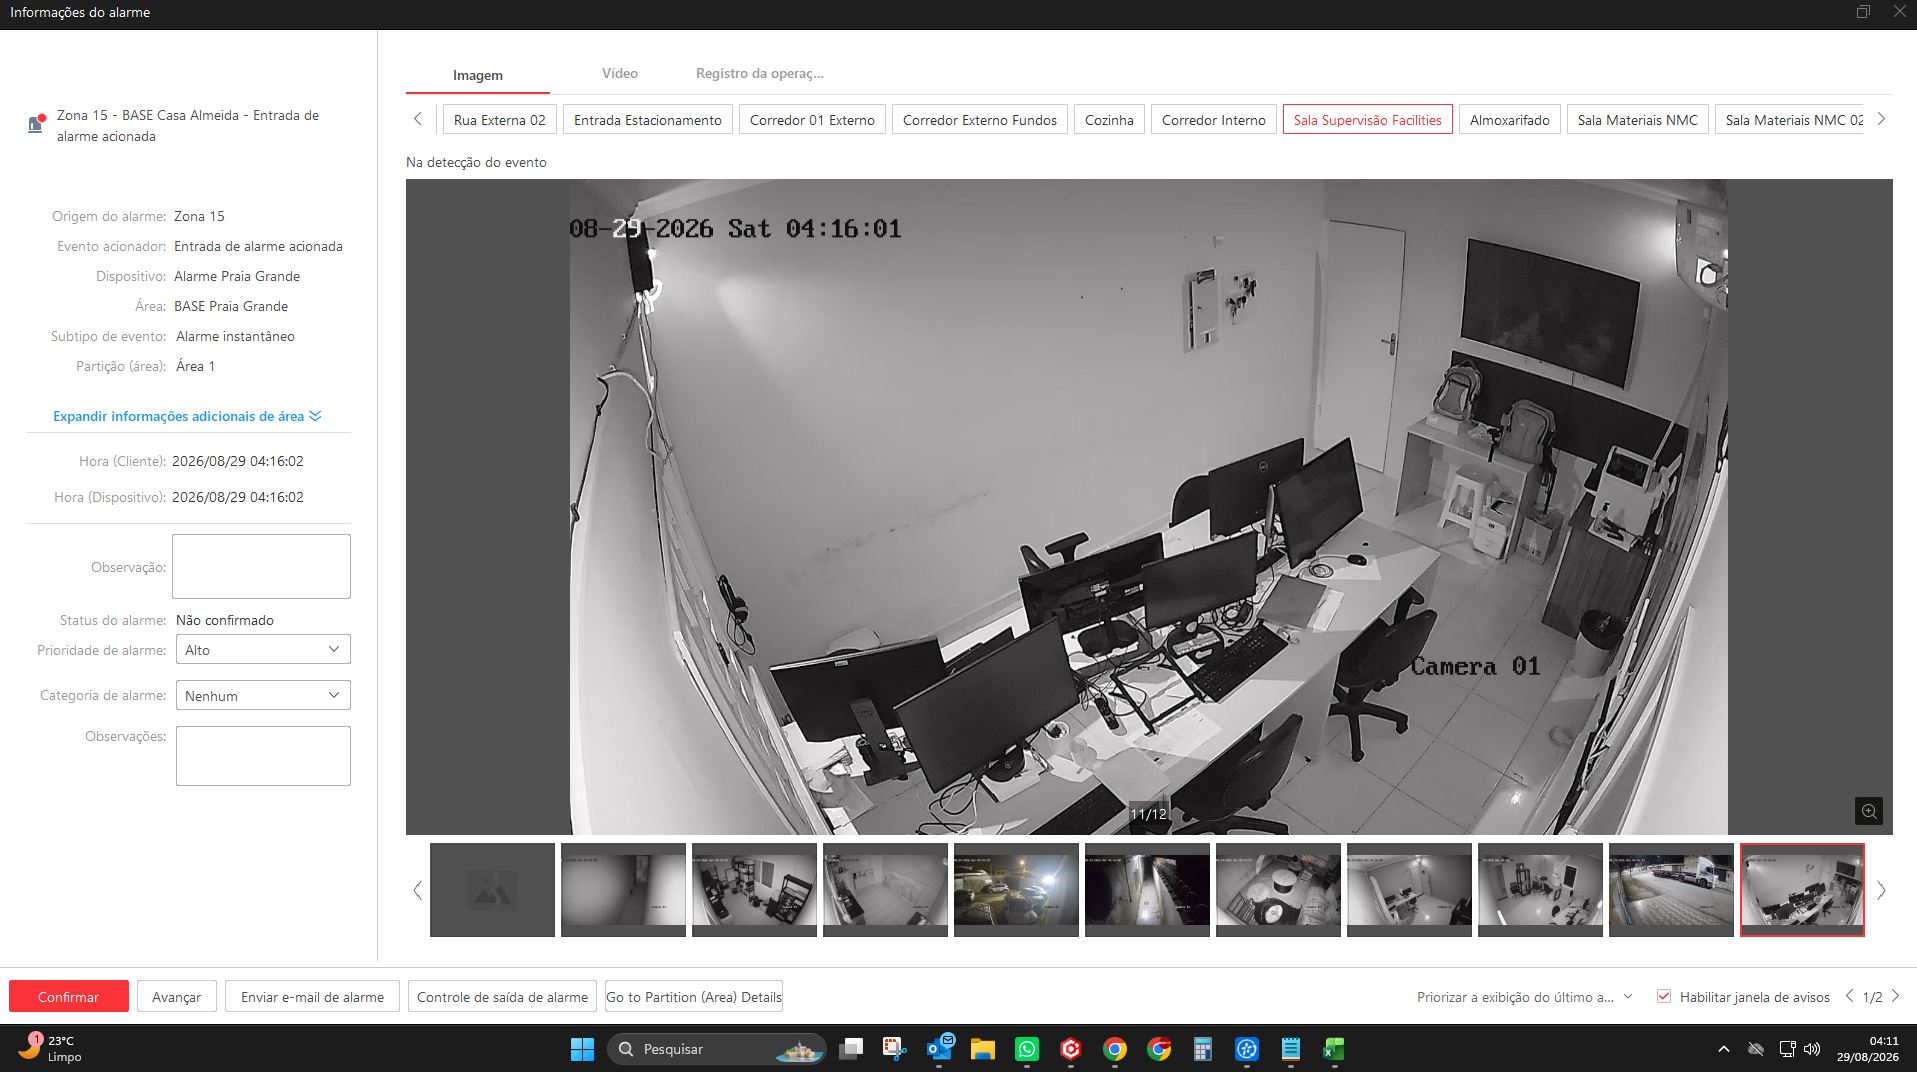
Task: Open Task View on the taskbar
Action: [x=851, y=1049]
